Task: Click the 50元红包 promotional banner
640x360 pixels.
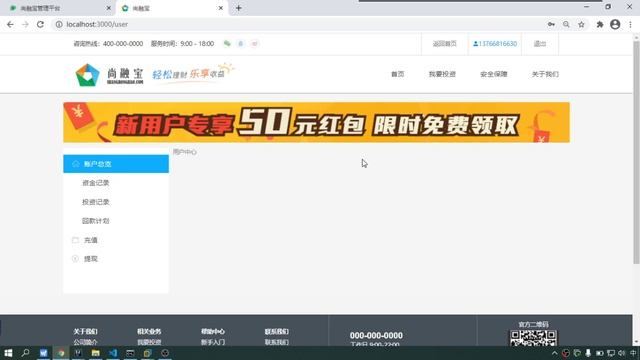Action: pyautogui.click(x=316, y=122)
